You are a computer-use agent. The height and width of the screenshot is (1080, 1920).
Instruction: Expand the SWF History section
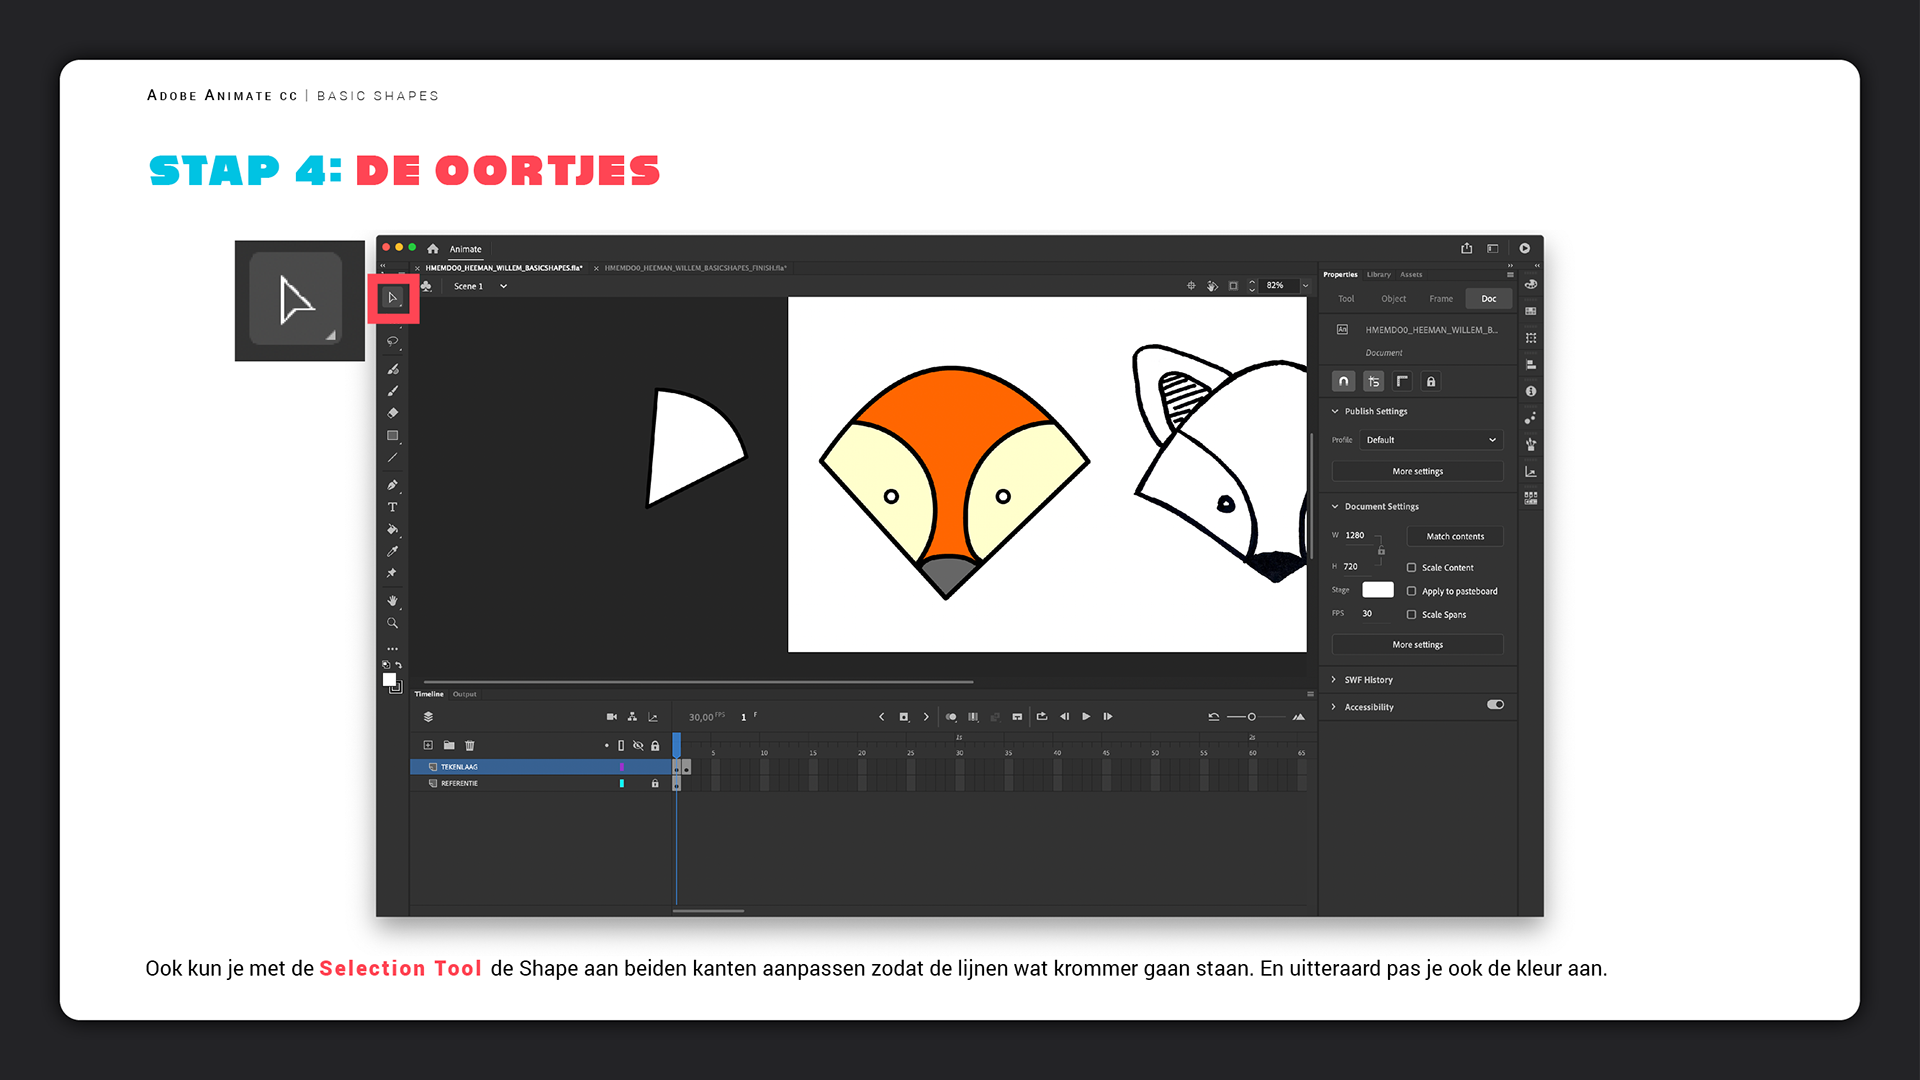click(1367, 680)
